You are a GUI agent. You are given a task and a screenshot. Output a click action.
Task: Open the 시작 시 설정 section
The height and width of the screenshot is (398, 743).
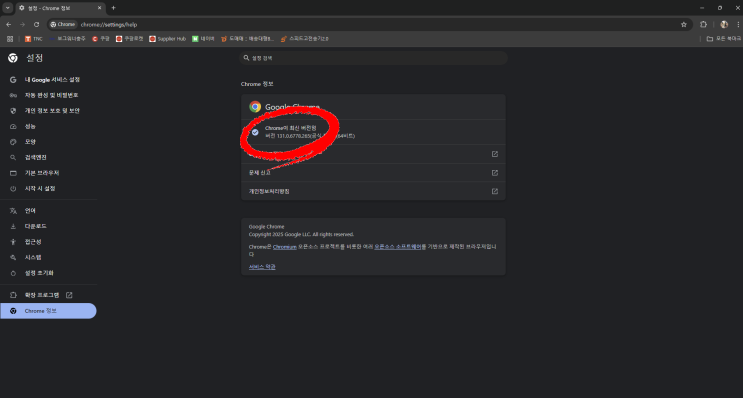click(48, 189)
